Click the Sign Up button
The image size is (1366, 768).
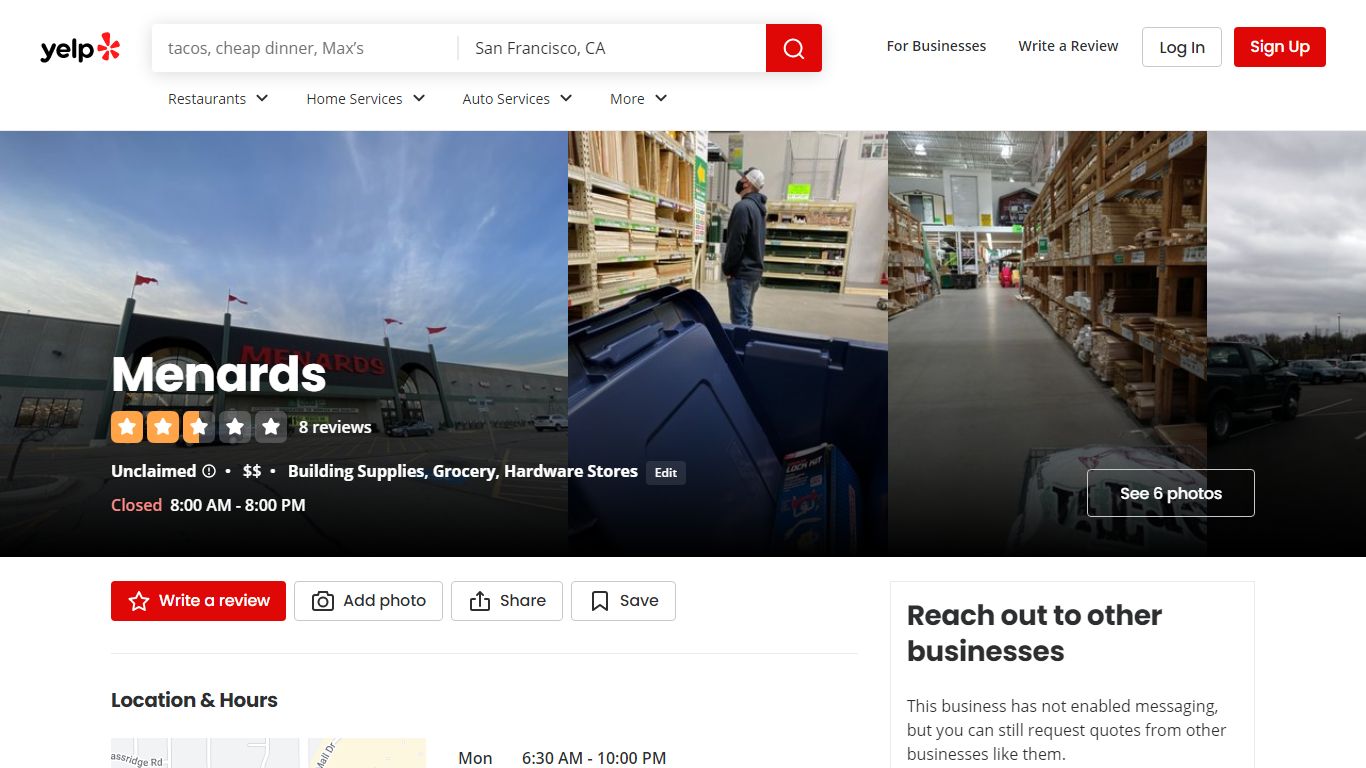pos(1280,47)
